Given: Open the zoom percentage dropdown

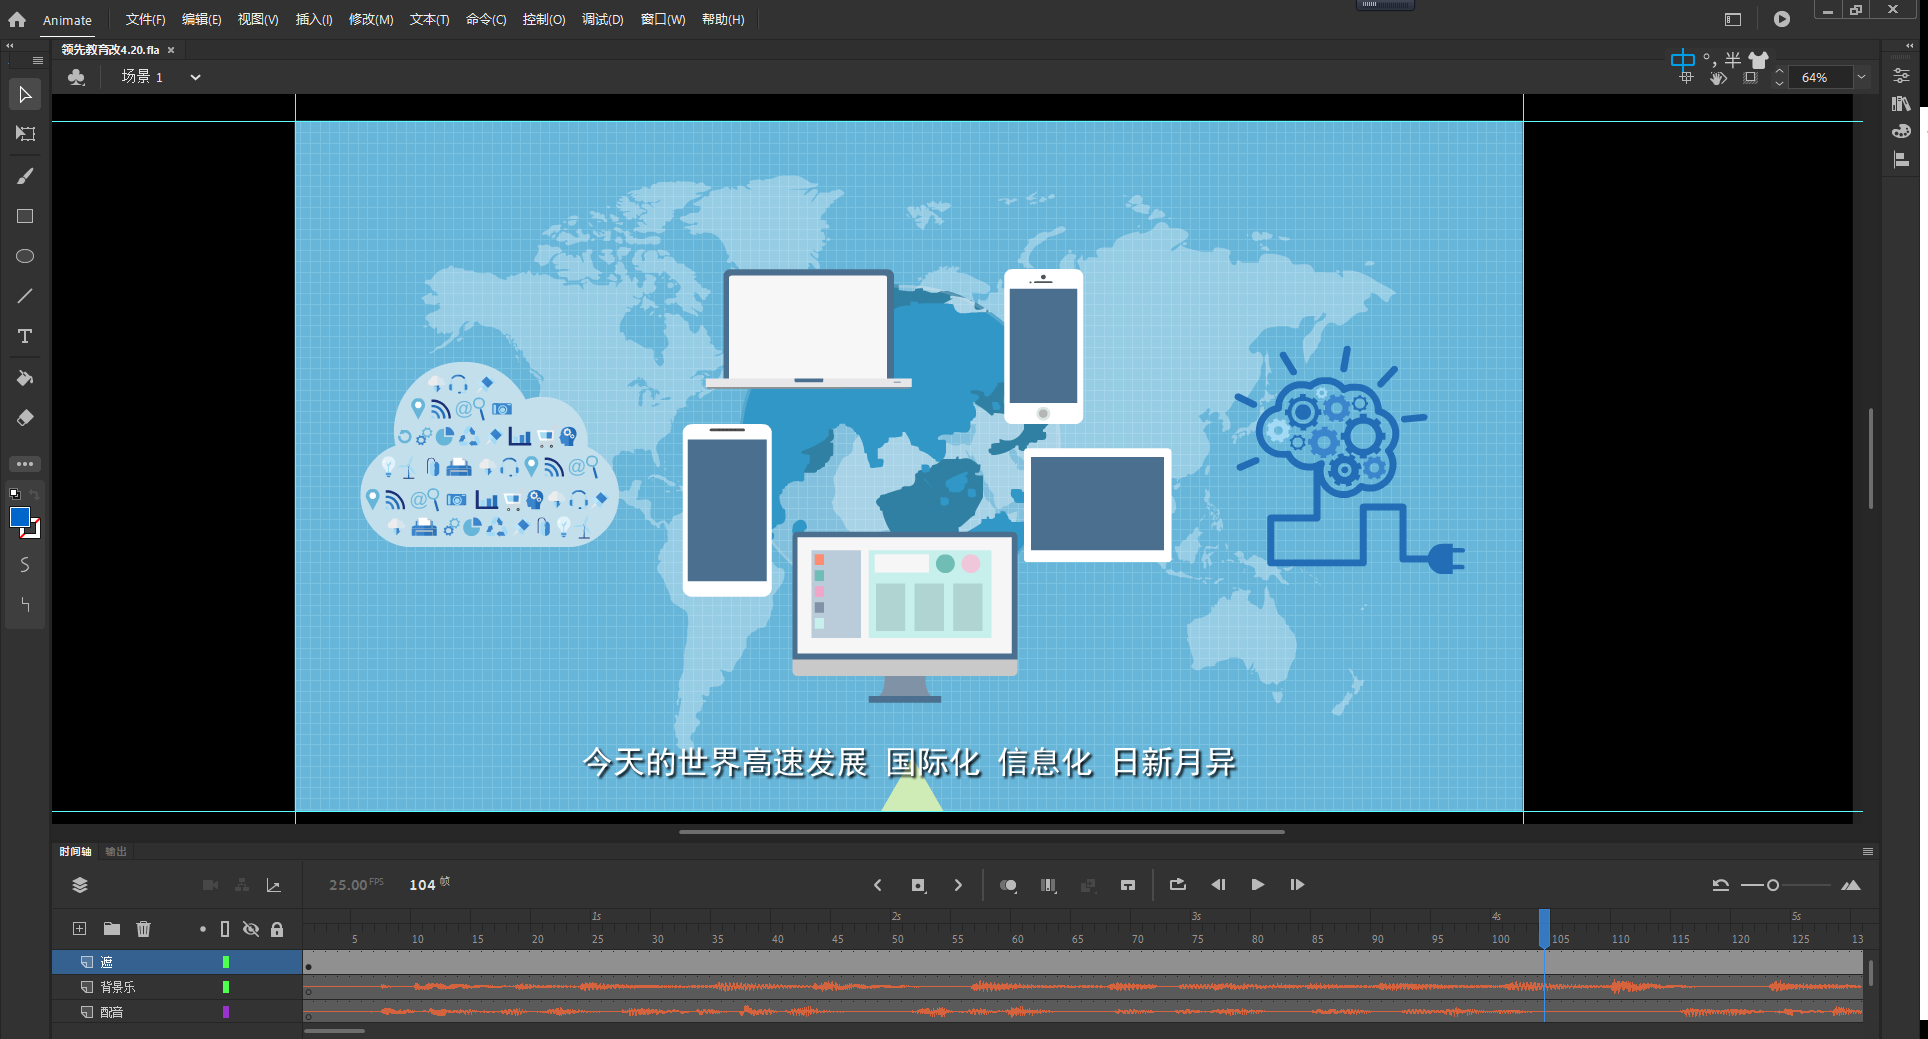Looking at the screenshot, I should (1861, 77).
